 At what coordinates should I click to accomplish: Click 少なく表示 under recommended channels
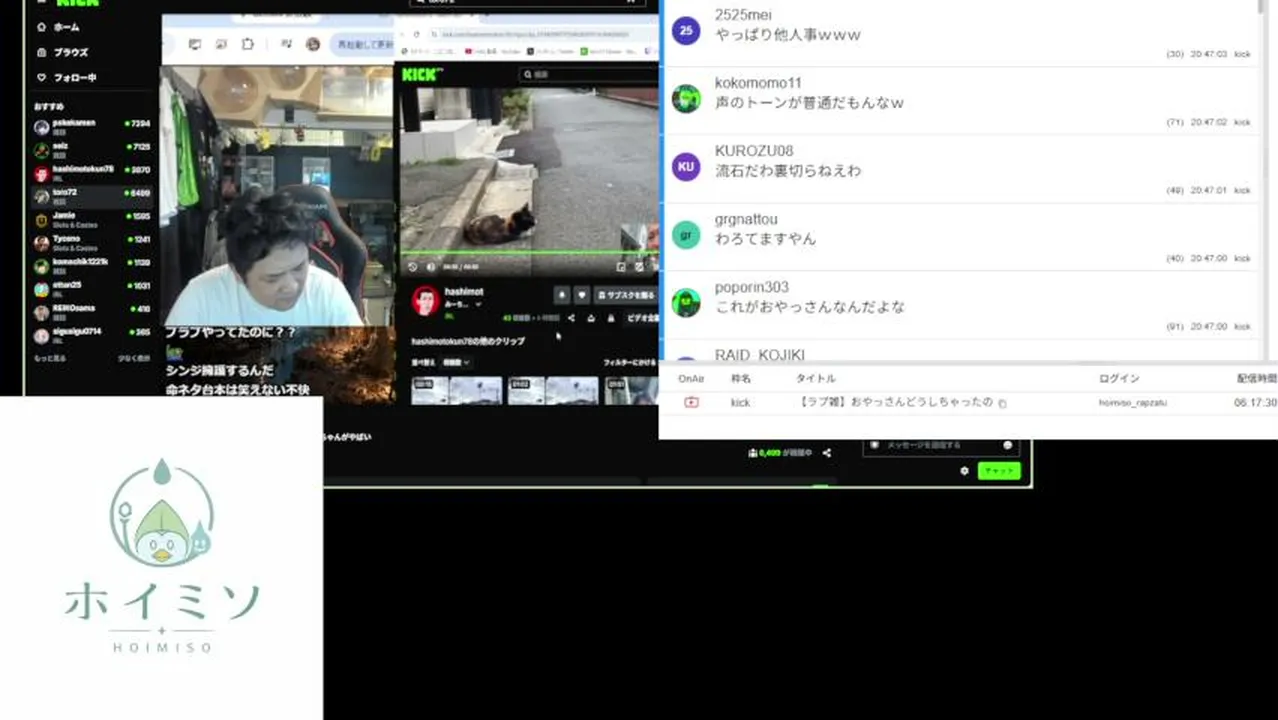[x=134, y=358]
